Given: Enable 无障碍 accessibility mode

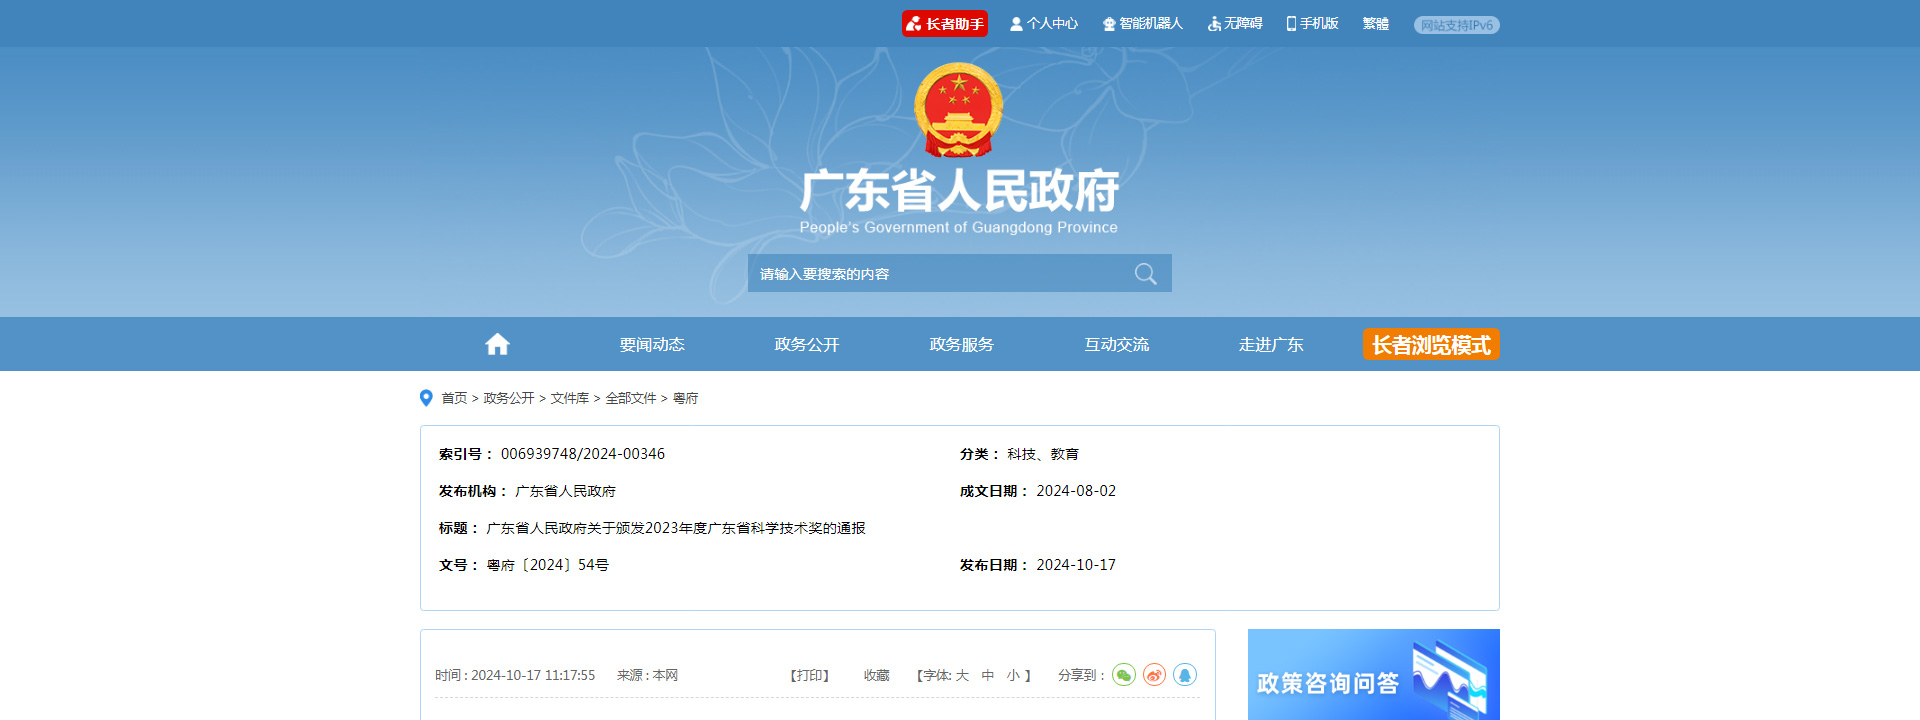Looking at the screenshot, I should coord(1235,24).
